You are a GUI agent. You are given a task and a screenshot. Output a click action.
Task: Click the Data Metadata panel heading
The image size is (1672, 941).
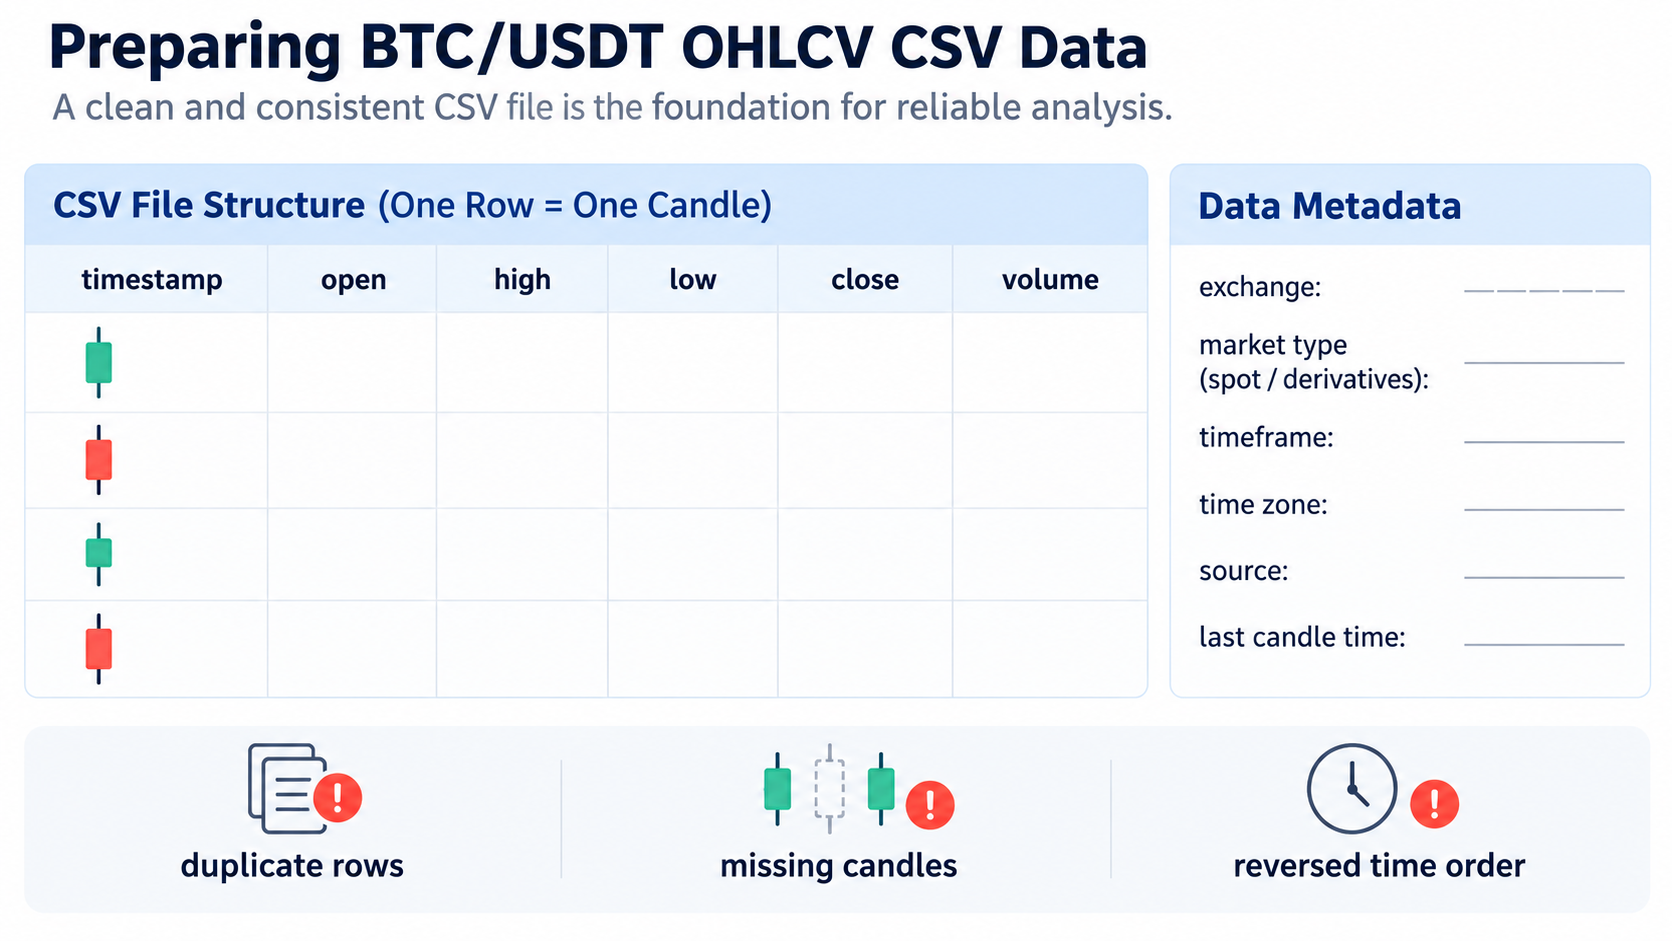click(x=1330, y=206)
